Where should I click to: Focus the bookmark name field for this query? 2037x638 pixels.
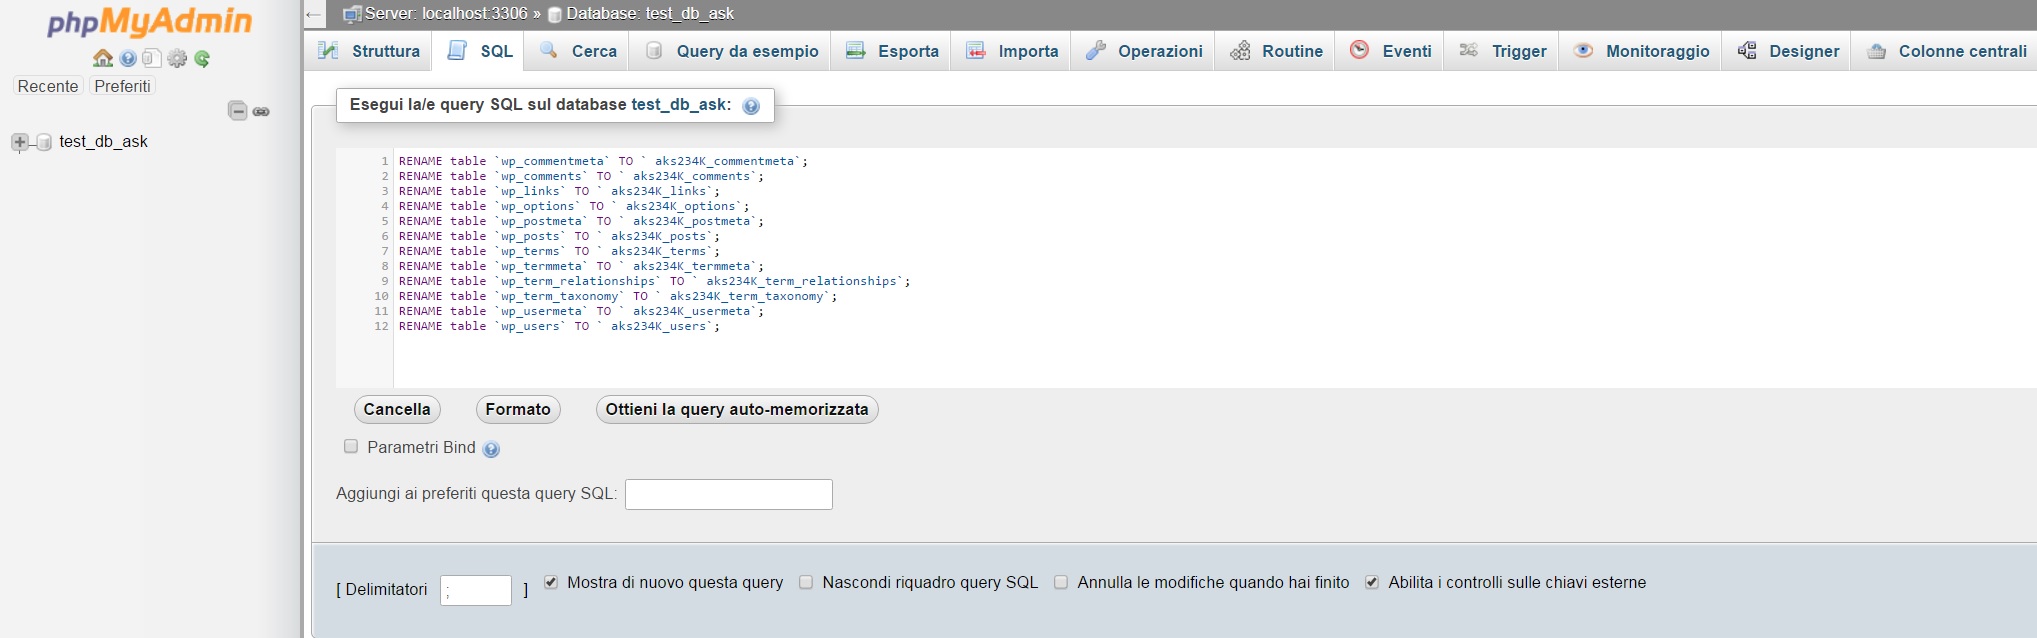point(729,494)
